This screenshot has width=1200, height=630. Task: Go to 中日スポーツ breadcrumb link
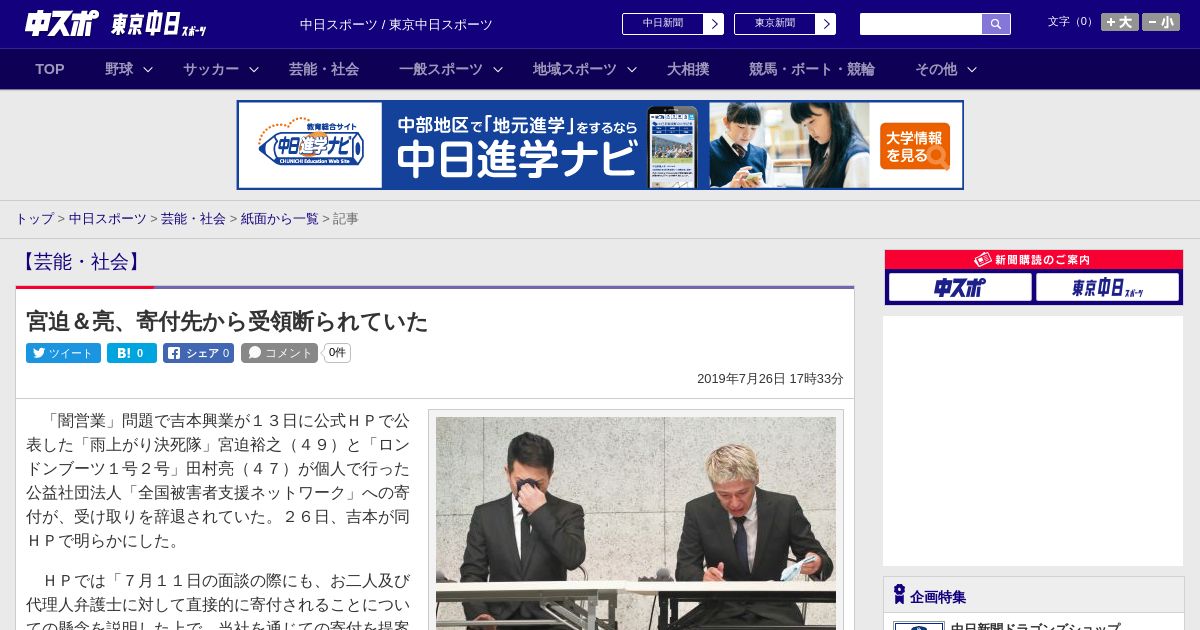[x=108, y=219]
